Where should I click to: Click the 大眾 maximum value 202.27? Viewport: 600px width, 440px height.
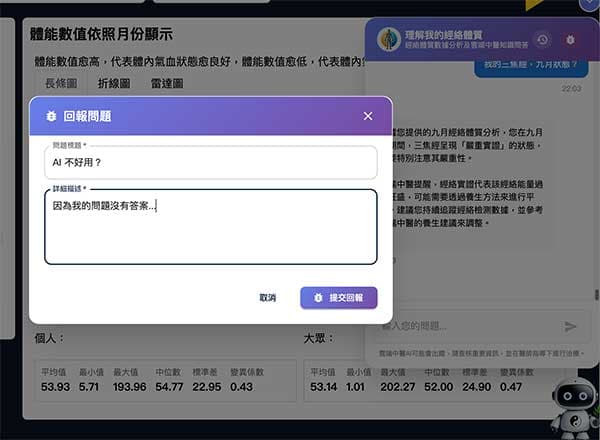400,386
